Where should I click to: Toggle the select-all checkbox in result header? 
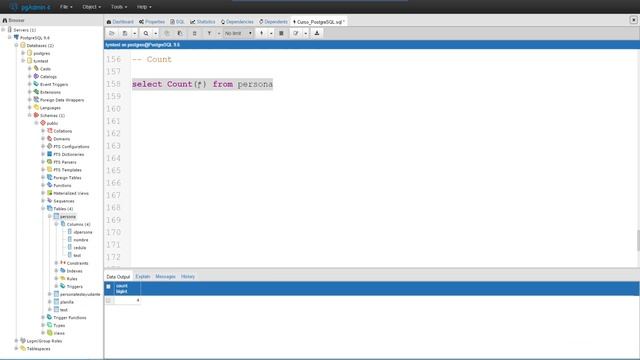coord(108,287)
